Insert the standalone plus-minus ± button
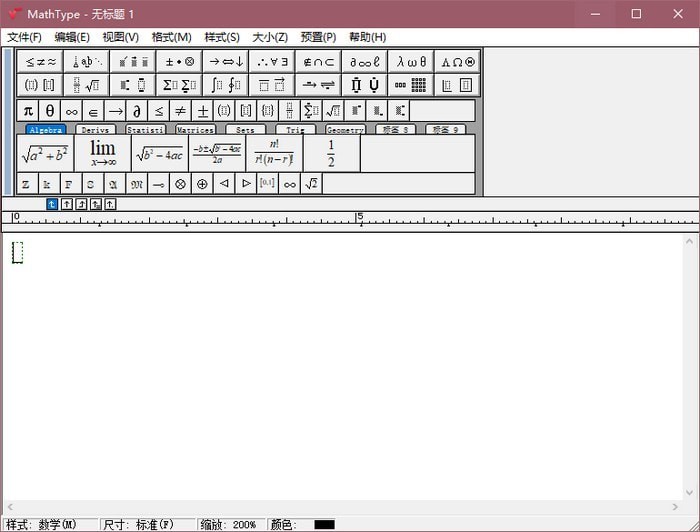Image resolution: width=700 pixels, height=532 pixels. (x=203, y=111)
